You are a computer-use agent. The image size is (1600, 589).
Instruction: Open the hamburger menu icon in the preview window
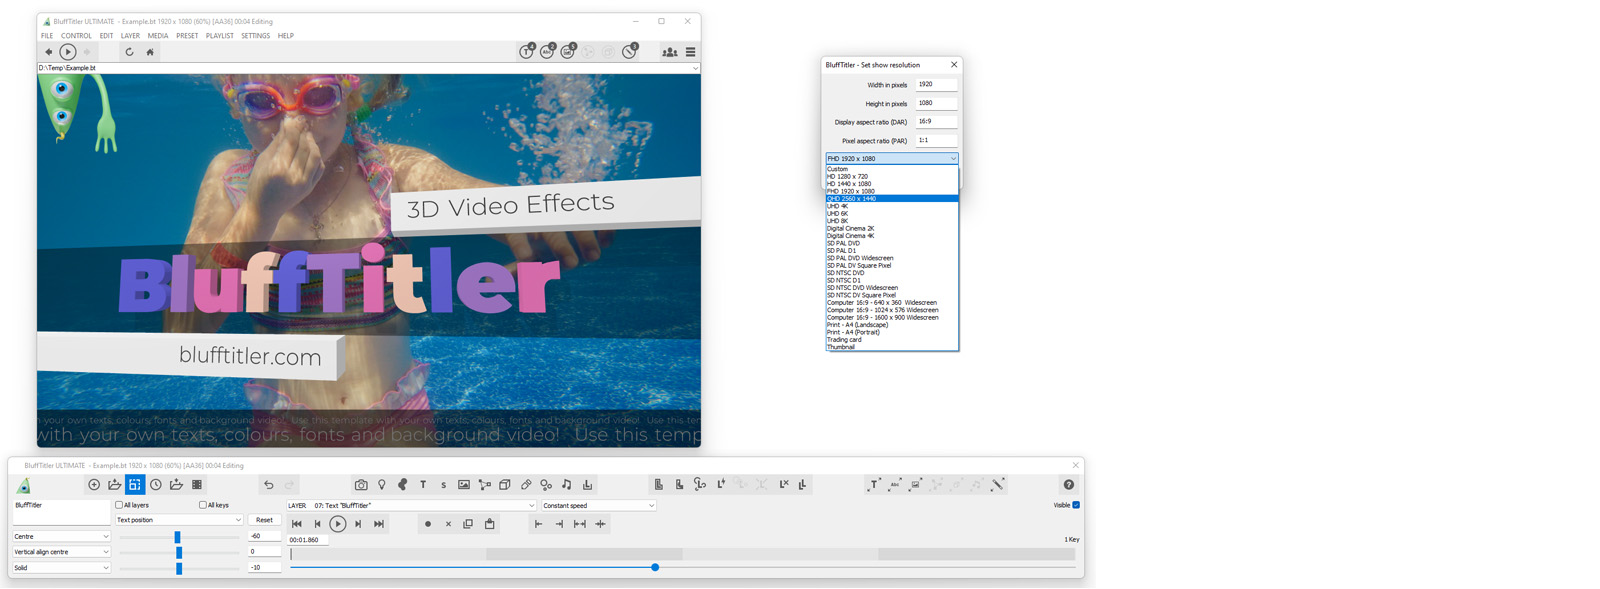[x=691, y=52]
